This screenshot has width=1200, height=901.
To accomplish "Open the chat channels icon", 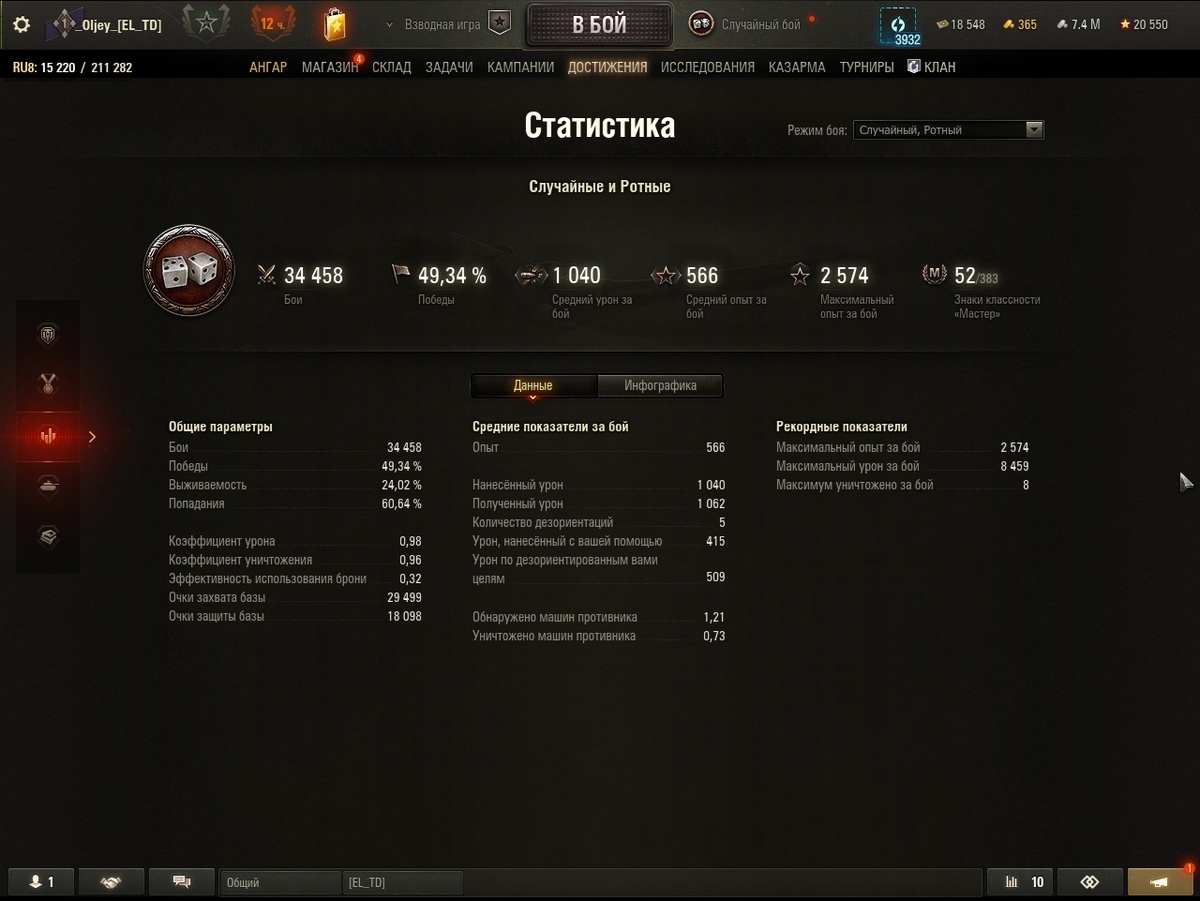I will point(182,881).
